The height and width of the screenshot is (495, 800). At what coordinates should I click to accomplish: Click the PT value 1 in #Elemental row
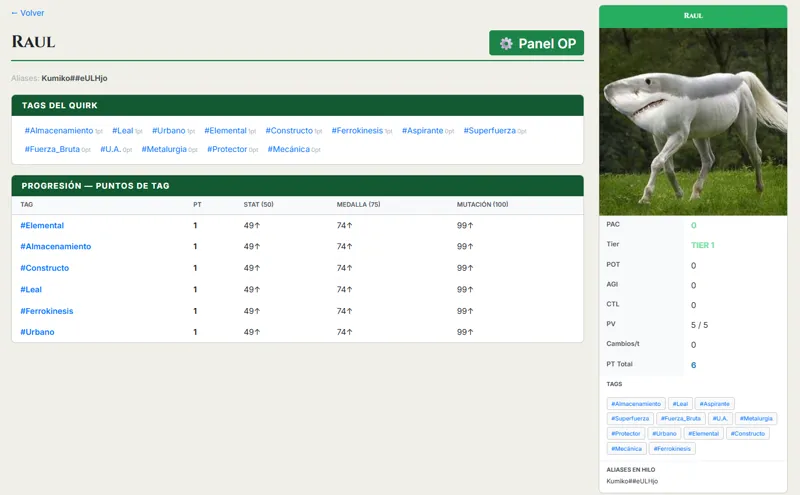tap(195, 225)
